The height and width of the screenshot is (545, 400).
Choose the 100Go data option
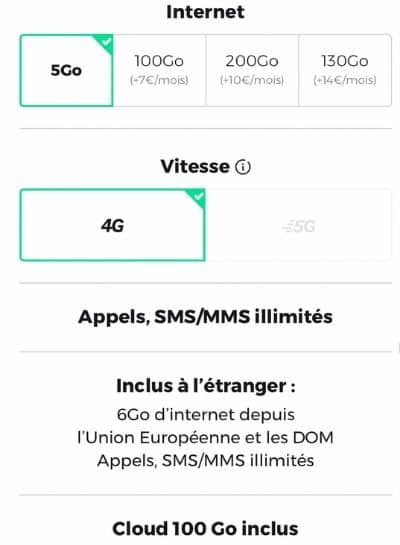pyautogui.click(x=159, y=70)
